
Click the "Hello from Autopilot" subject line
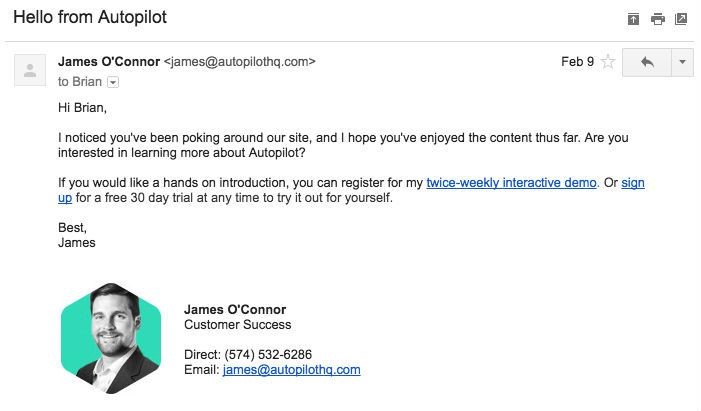pyautogui.click(x=90, y=17)
